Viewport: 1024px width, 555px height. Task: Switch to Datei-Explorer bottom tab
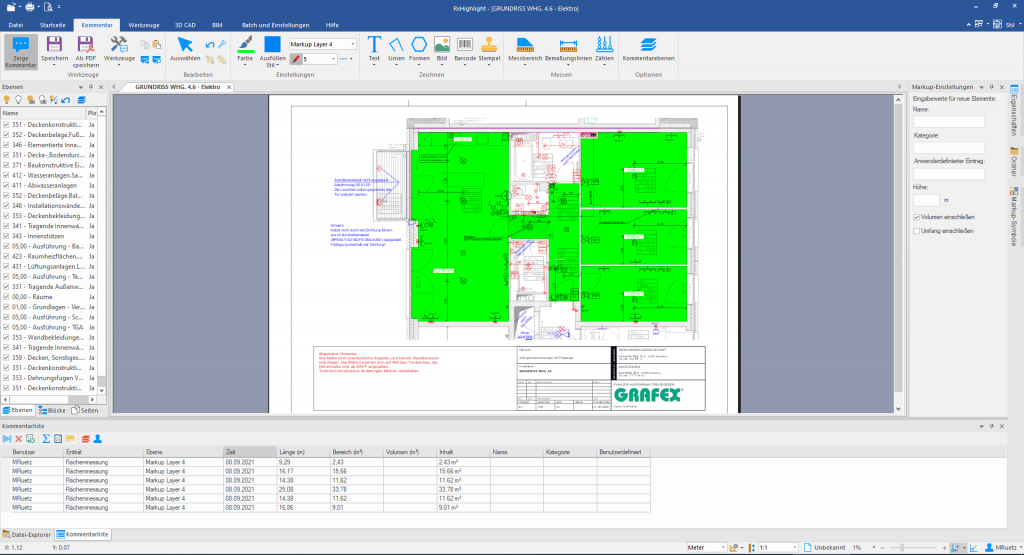coord(27,535)
